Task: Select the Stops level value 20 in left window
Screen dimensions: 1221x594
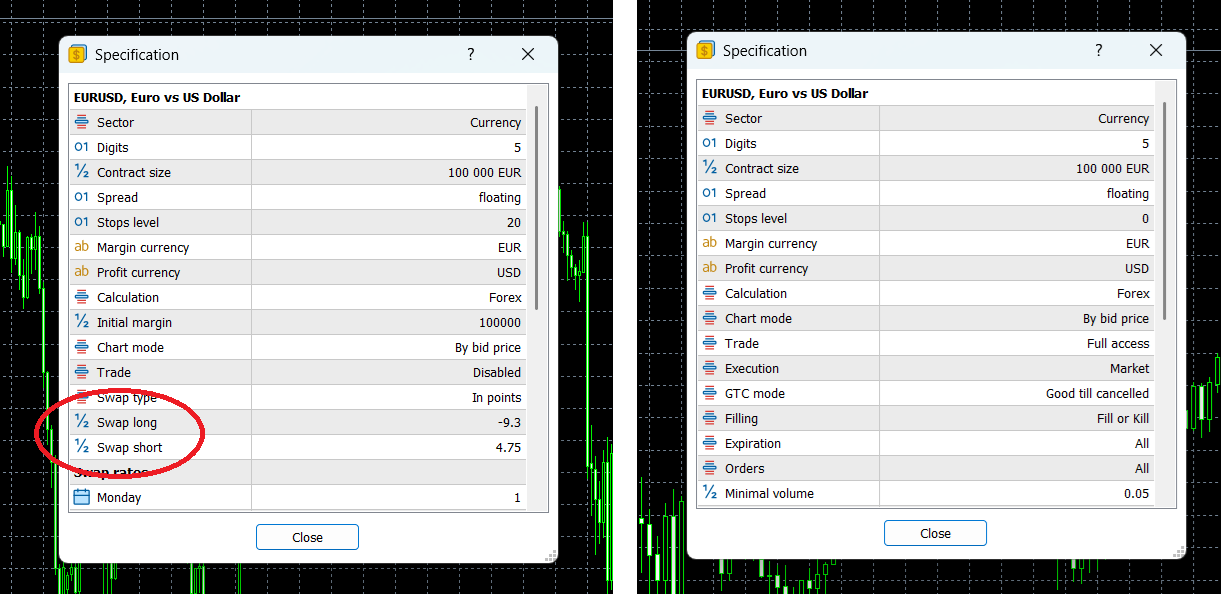Action: pyautogui.click(x=514, y=222)
